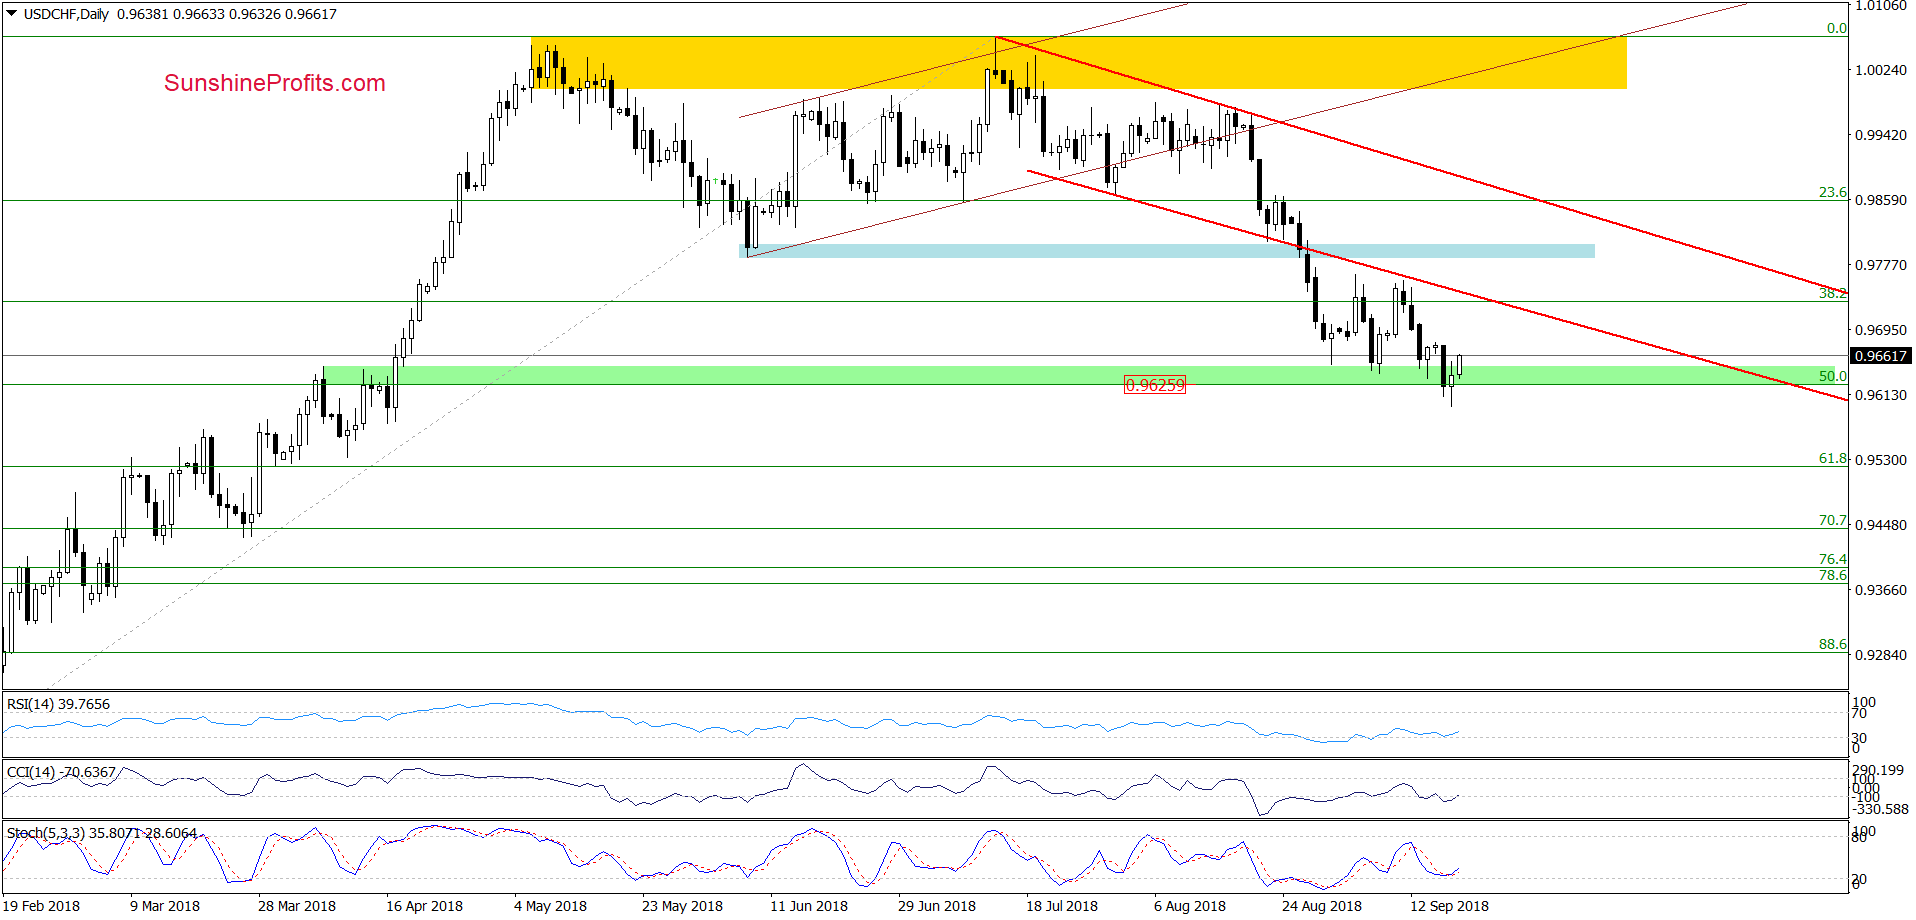
Task: Select the Stoch(5,3,3) indicator label
Action: click(102, 832)
